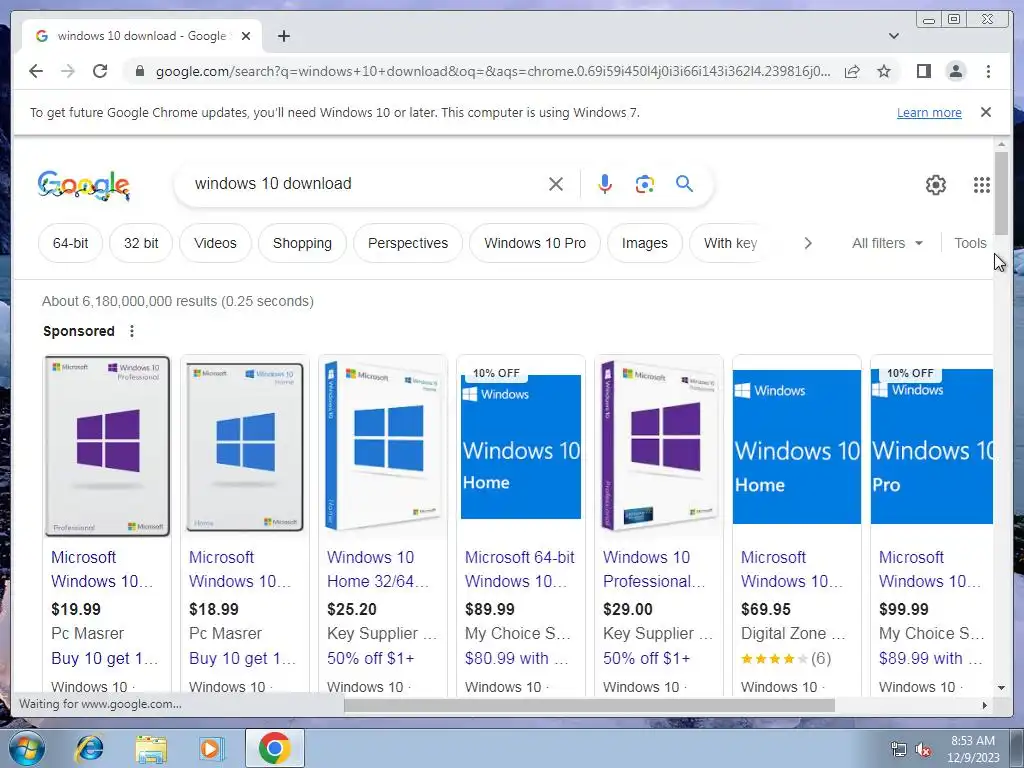Open Windows Explorer folder on taskbar
Viewport: 1024px width, 768px height.
151,748
